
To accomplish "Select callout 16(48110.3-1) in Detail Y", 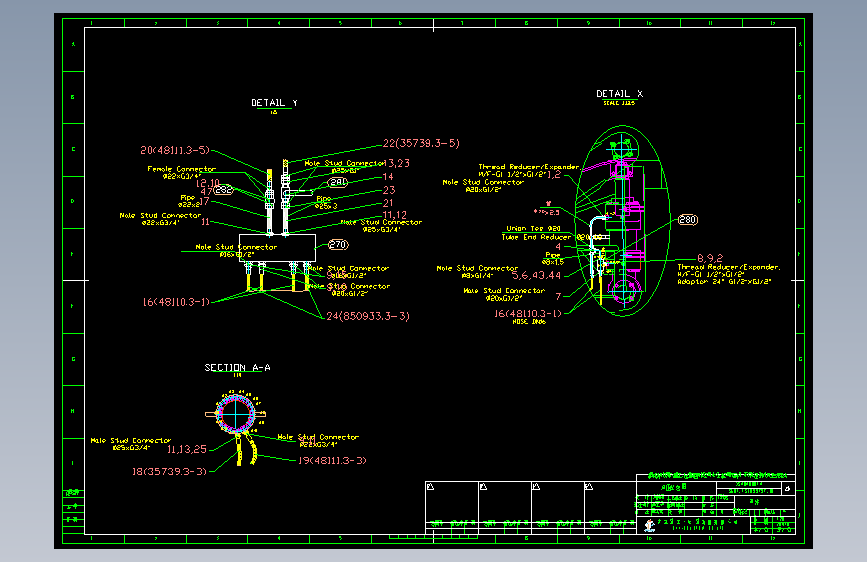I will (x=176, y=302).
